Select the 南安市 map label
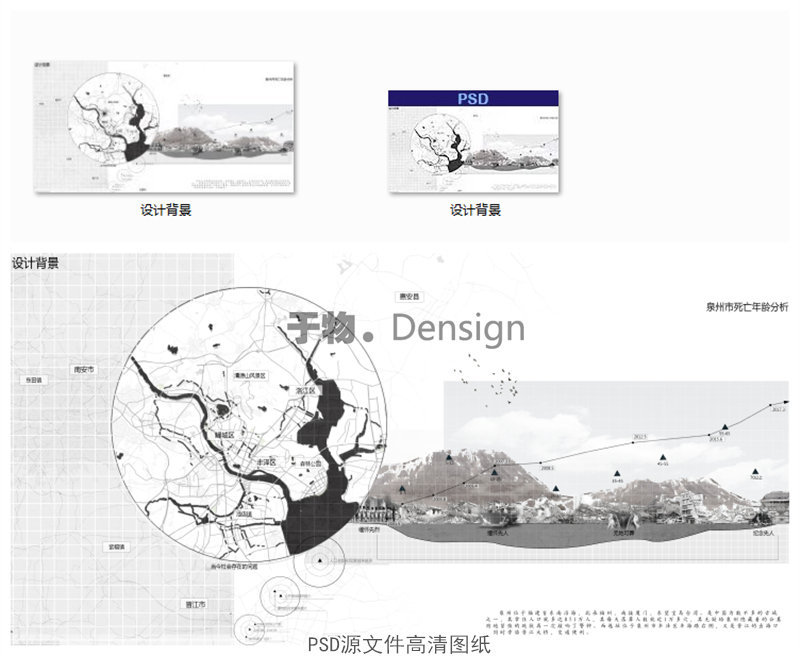The height and width of the screenshot is (656, 800). [84, 370]
